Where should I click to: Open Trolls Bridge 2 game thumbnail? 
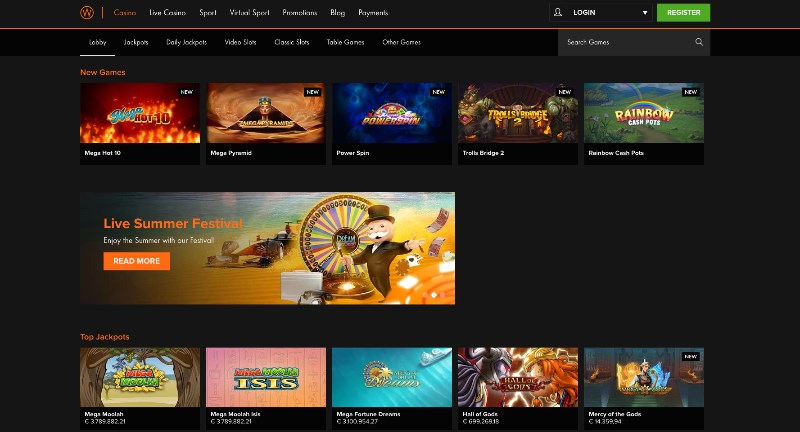[518, 113]
